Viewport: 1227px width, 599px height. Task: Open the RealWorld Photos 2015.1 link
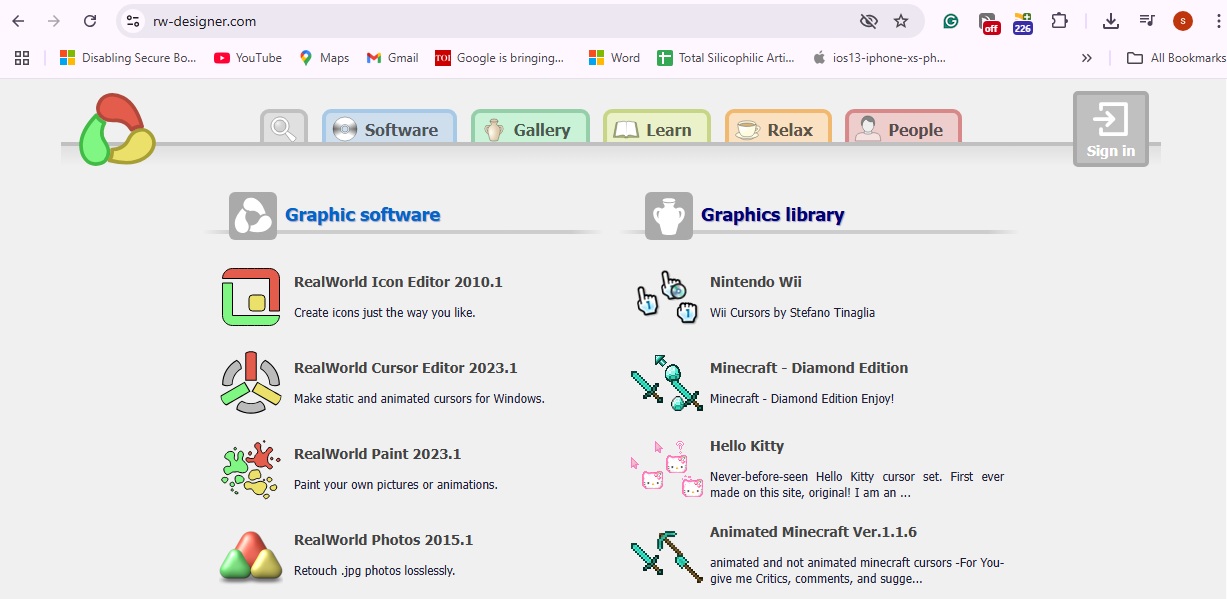tap(384, 540)
